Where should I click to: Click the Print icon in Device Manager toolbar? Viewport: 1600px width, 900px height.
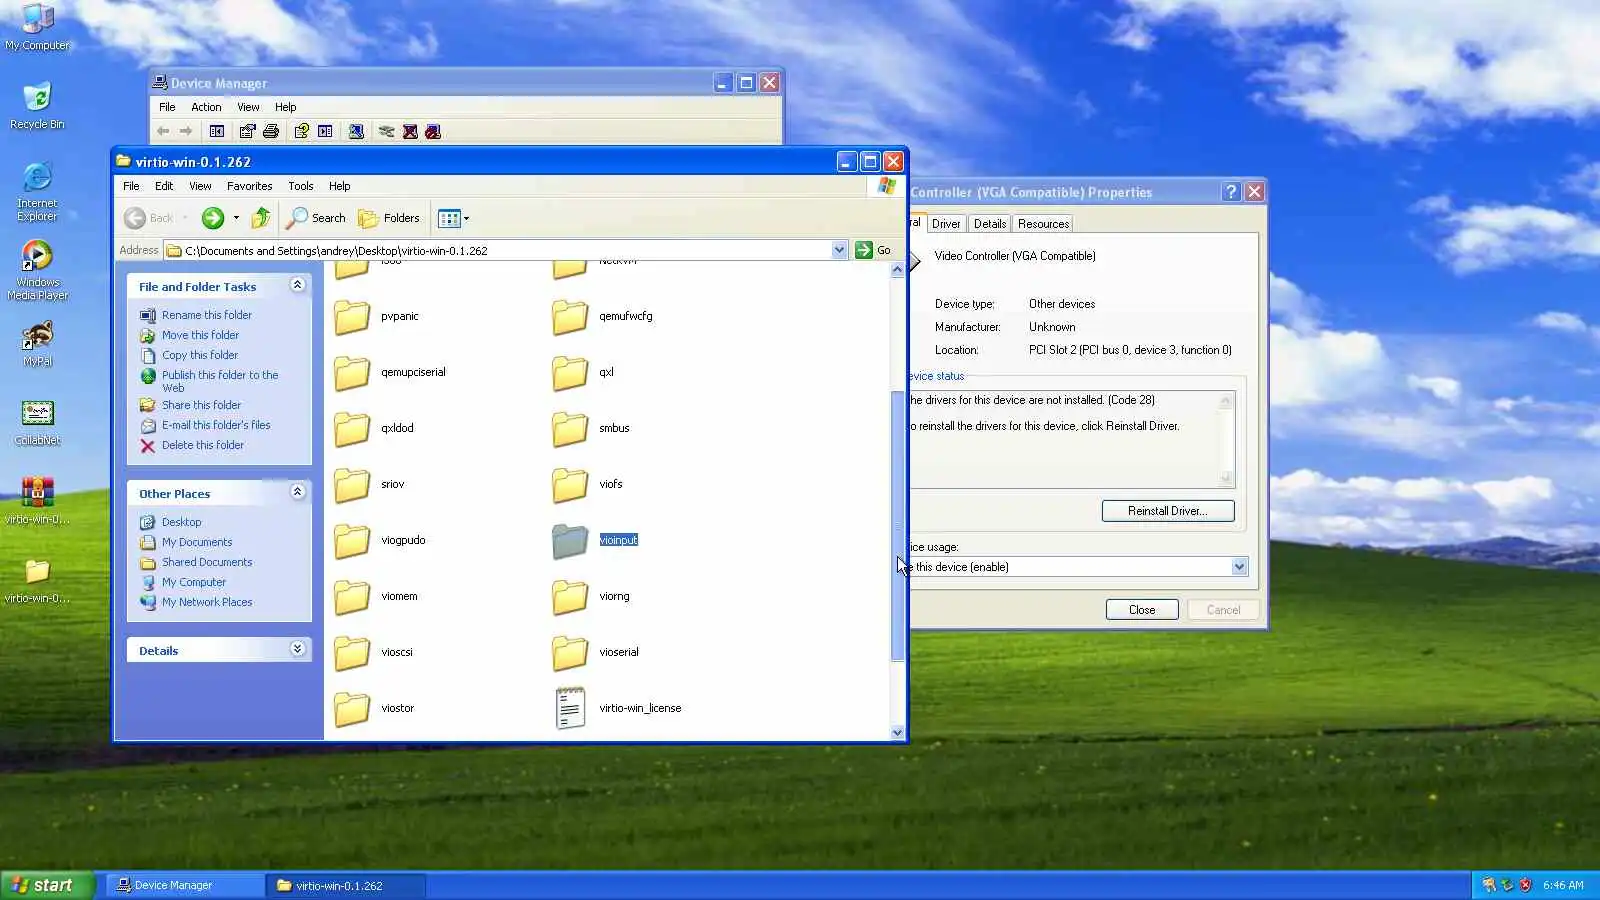pyautogui.click(x=270, y=131)
